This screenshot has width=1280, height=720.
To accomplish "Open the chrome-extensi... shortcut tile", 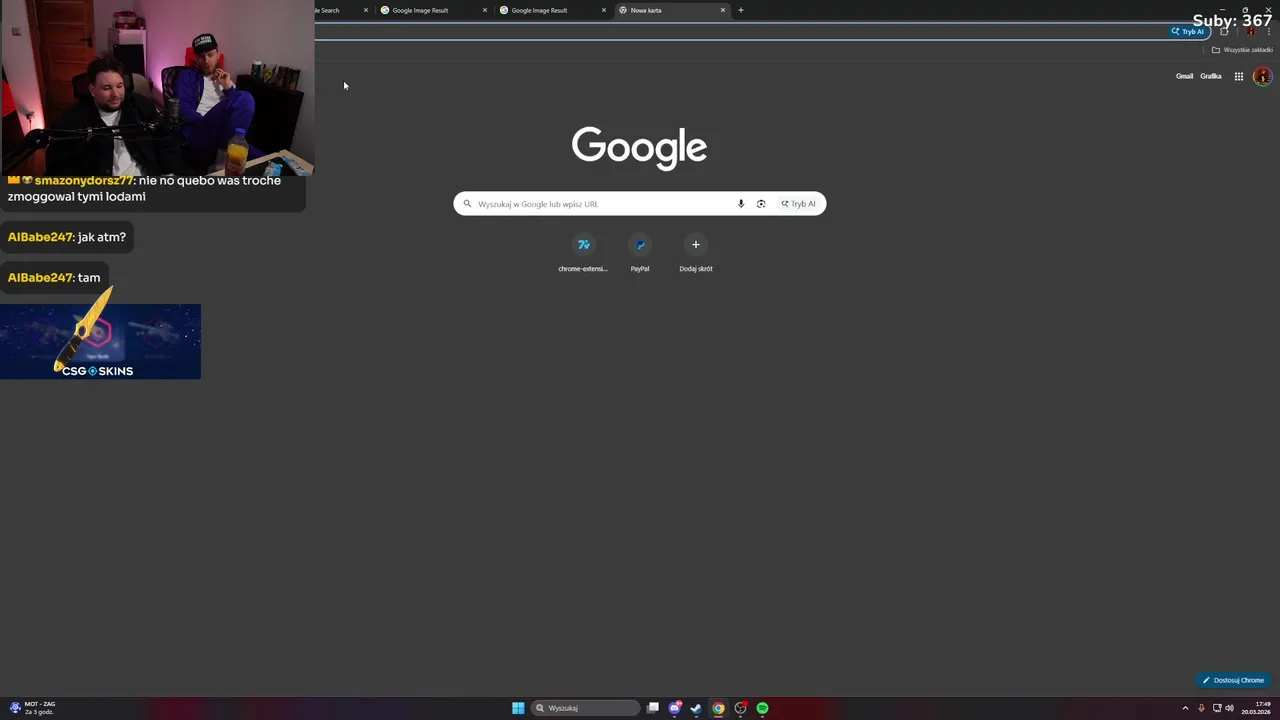I will coord(583,252).
